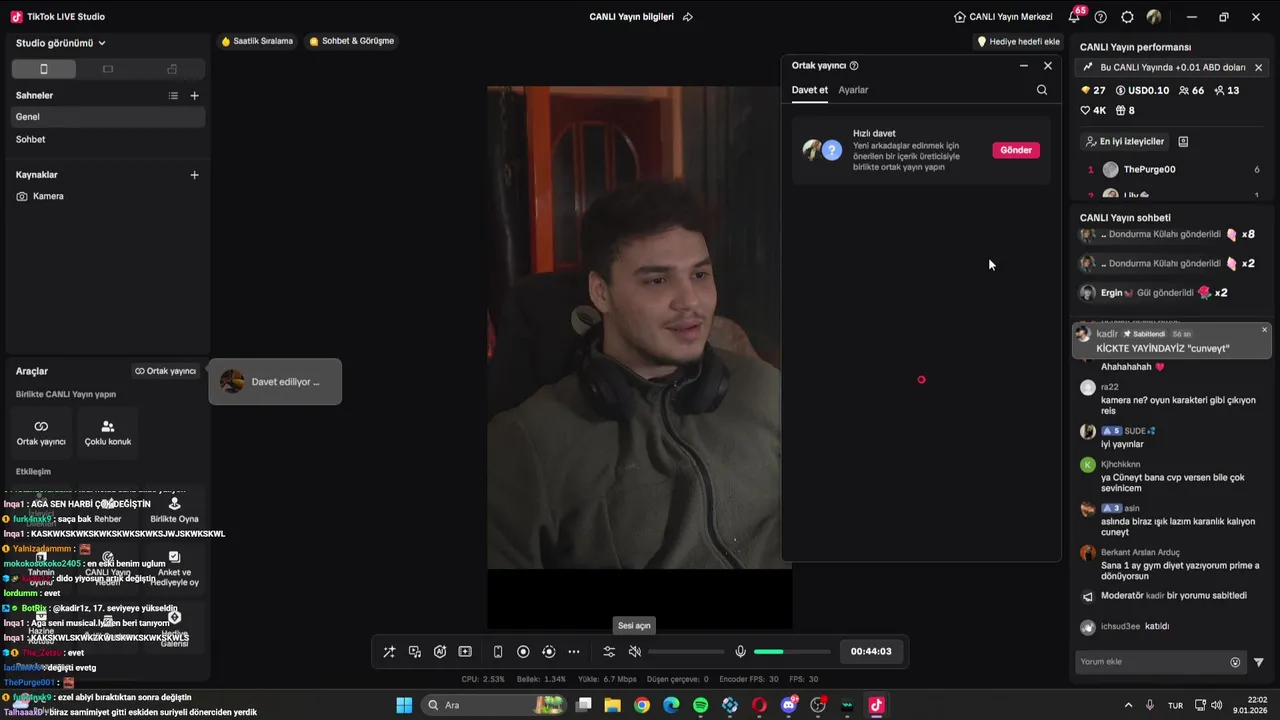The width and height of the screenshot is (1280, 720).
Task: Switch to the Ayarlar tab
Action: [x=853, y=90]
